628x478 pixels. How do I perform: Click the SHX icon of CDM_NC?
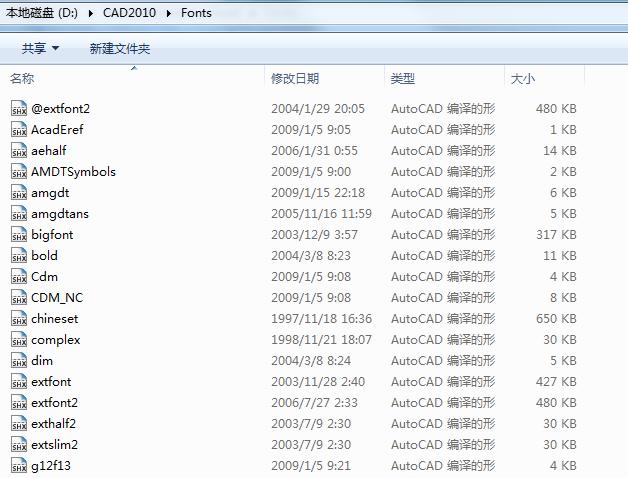coord(19,298)
